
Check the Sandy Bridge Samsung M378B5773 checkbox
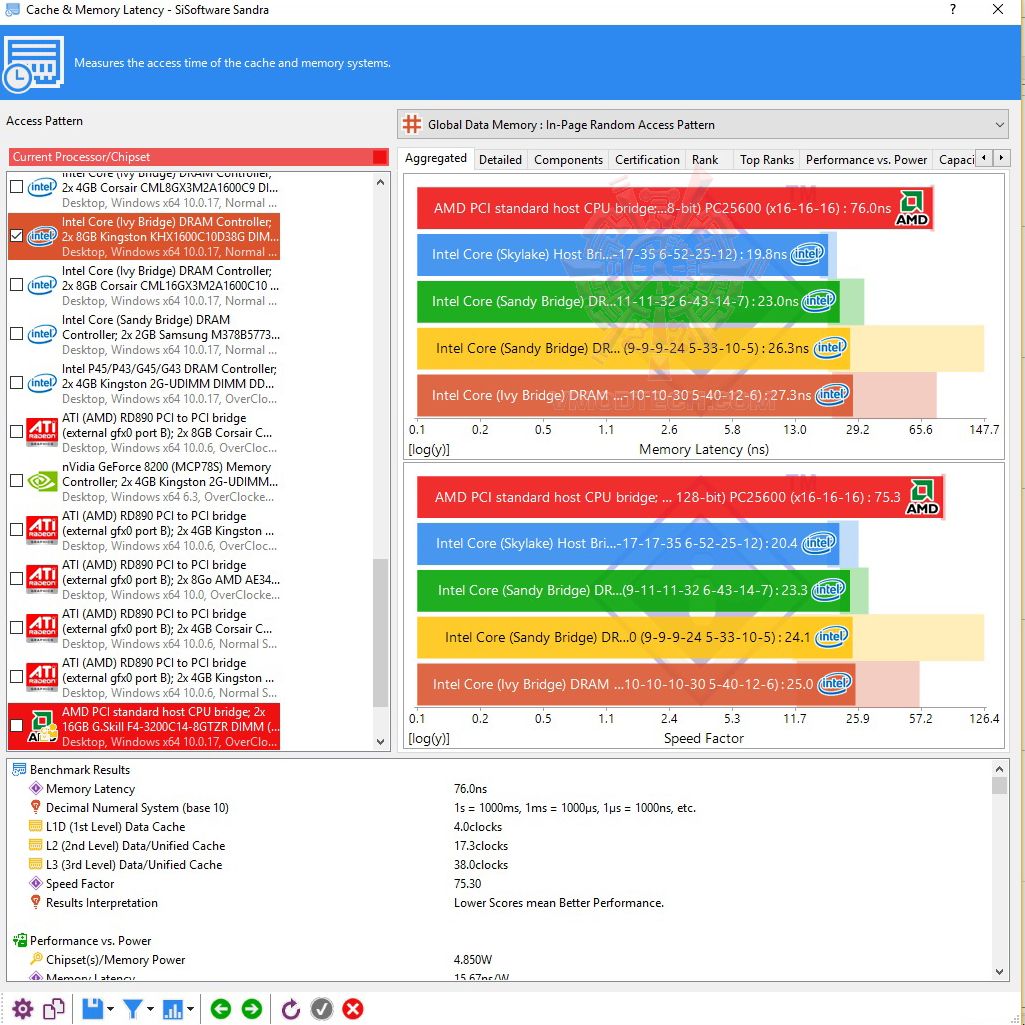point(17,334)
